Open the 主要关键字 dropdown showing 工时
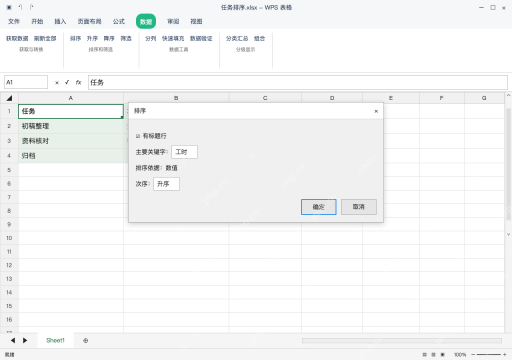This screenshot has height=360, width=512. pos(184,152)
